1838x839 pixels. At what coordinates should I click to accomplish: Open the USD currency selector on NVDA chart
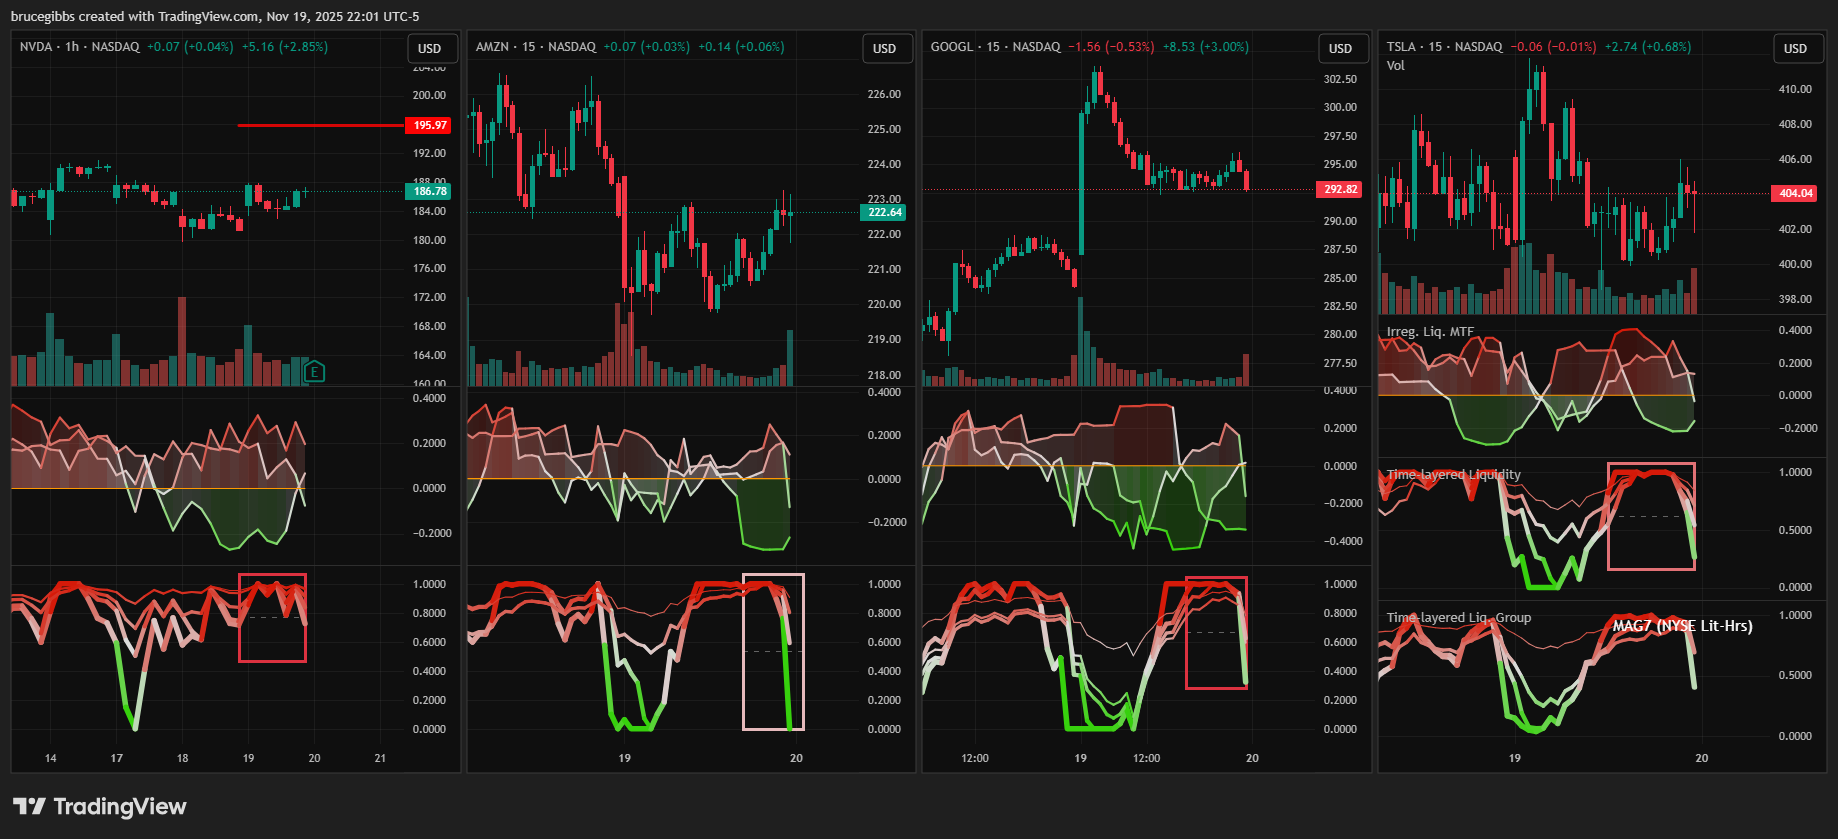(430, 49)
